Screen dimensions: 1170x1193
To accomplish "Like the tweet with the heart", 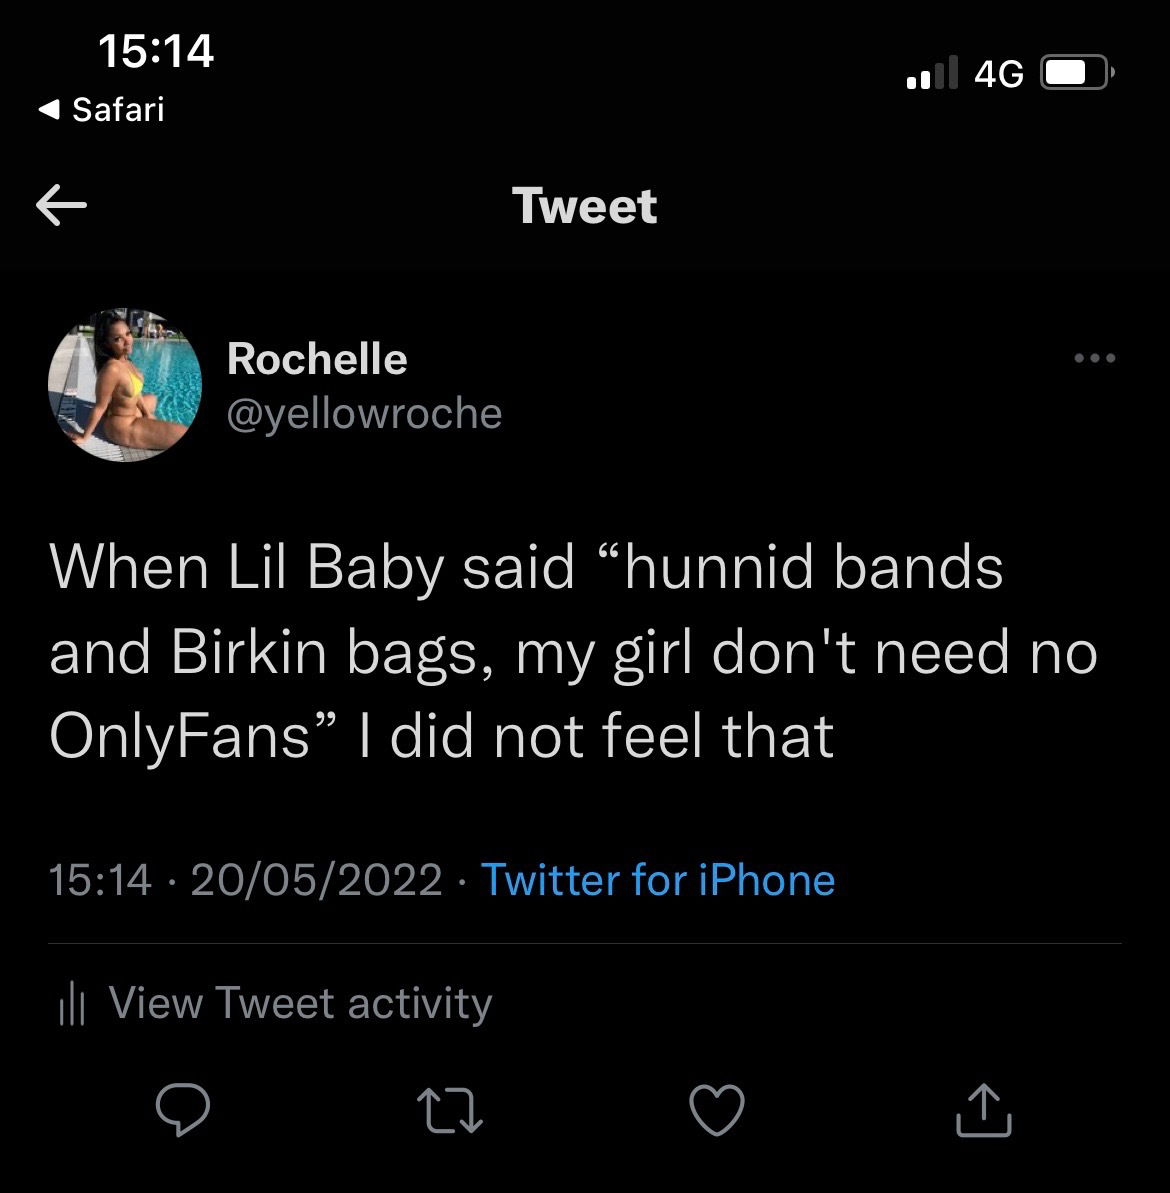I will 717,1110.
